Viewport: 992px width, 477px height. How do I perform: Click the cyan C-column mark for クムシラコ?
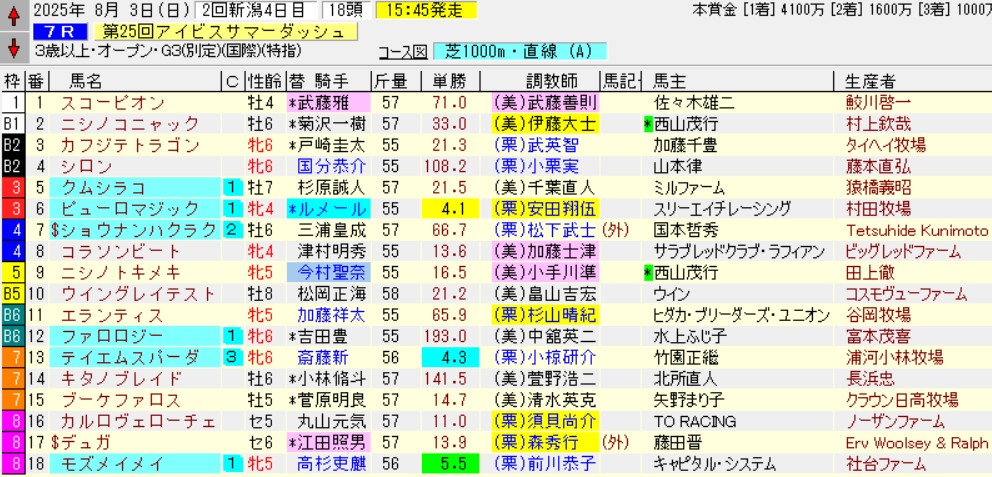pos(230,187)
